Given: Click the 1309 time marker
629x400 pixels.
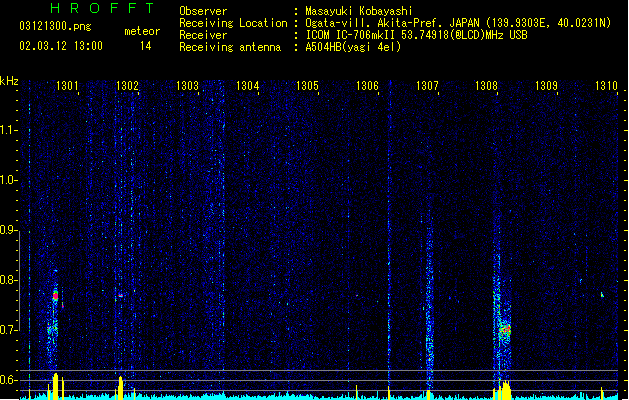Looking at the screenshot, I should (x=546, y=86).
